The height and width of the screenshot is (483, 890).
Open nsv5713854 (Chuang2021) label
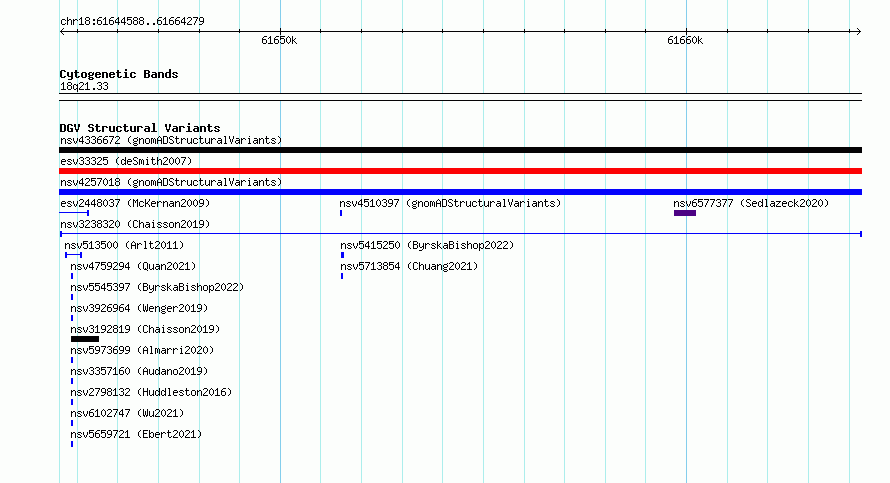pos(409,266)
